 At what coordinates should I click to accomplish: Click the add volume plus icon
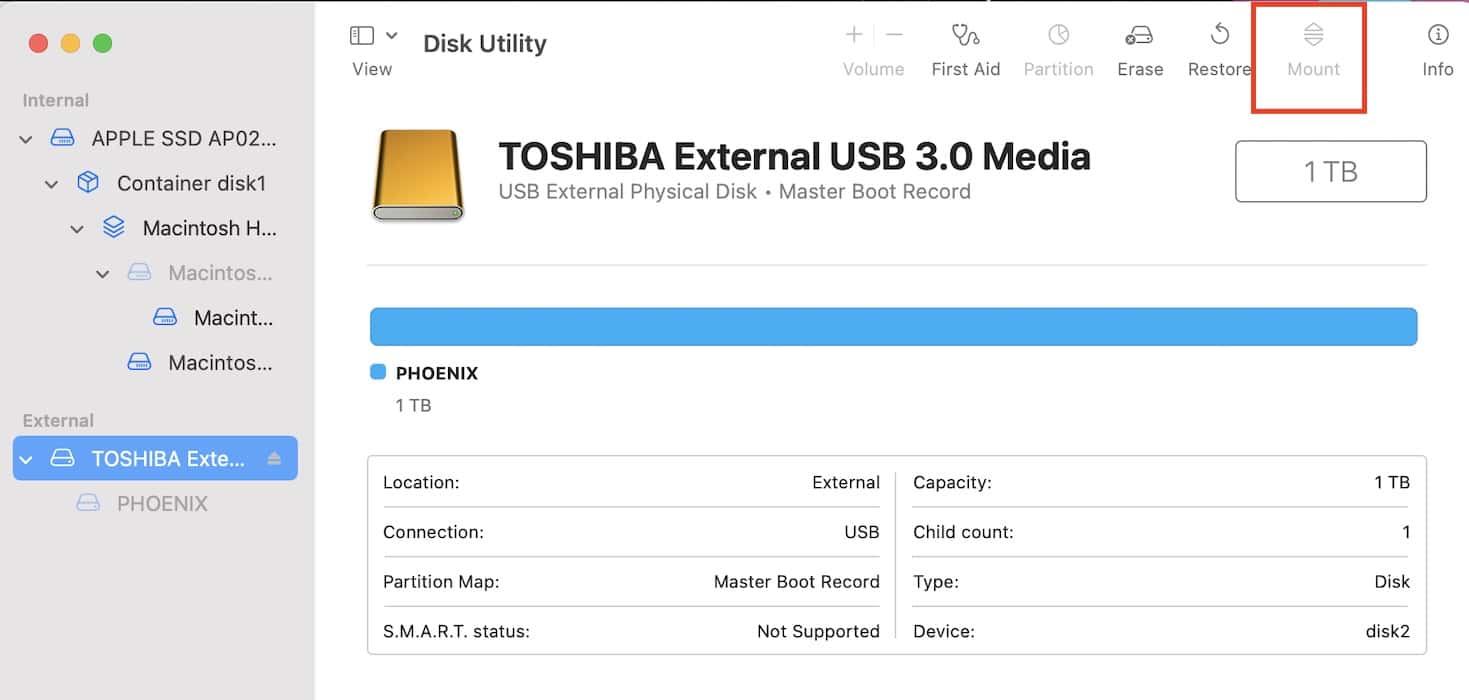854,36
